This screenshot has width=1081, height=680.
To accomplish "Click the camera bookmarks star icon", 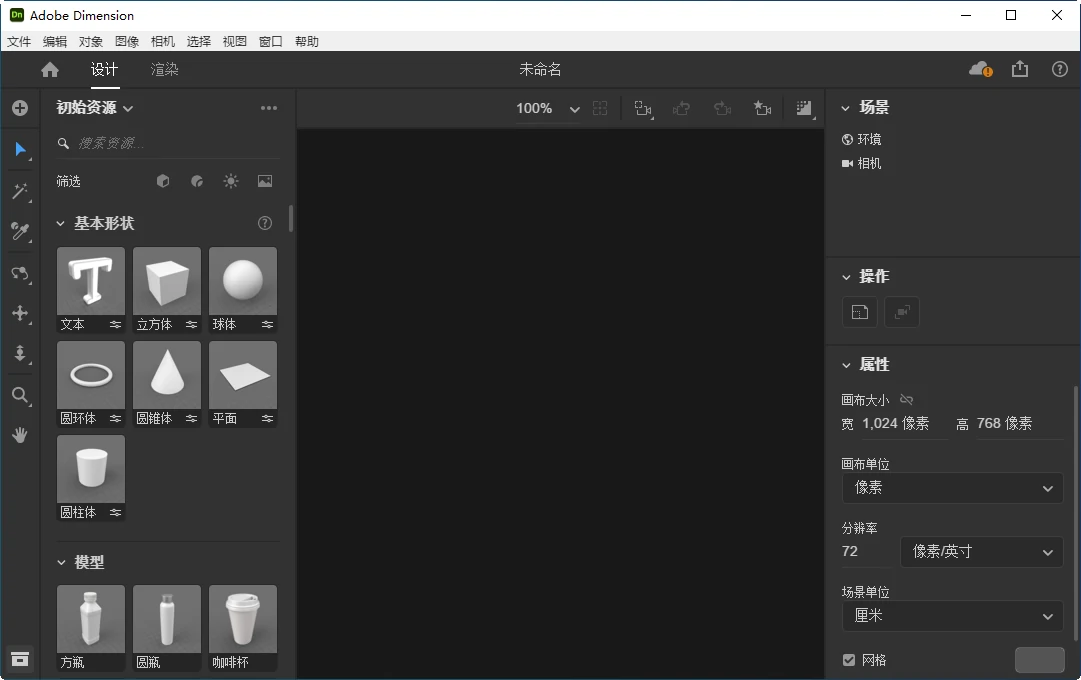I will tap(763, 108).
